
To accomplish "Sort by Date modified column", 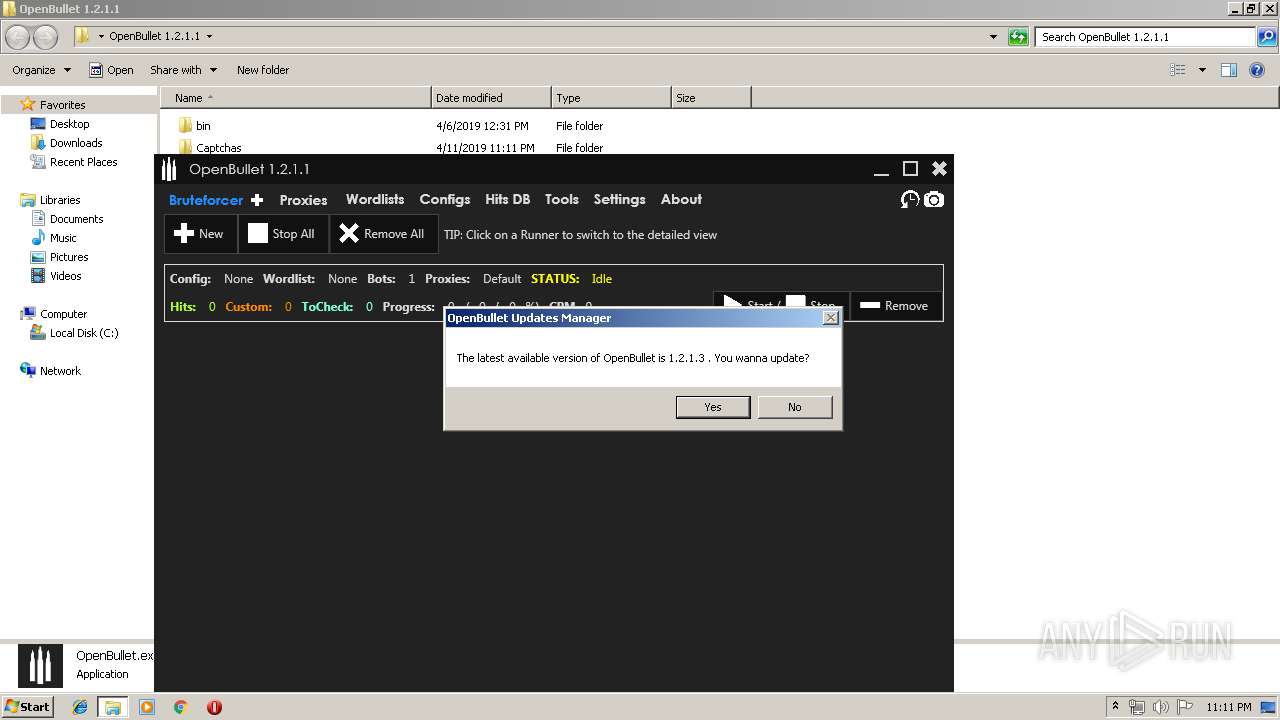I will pos(491,98).
